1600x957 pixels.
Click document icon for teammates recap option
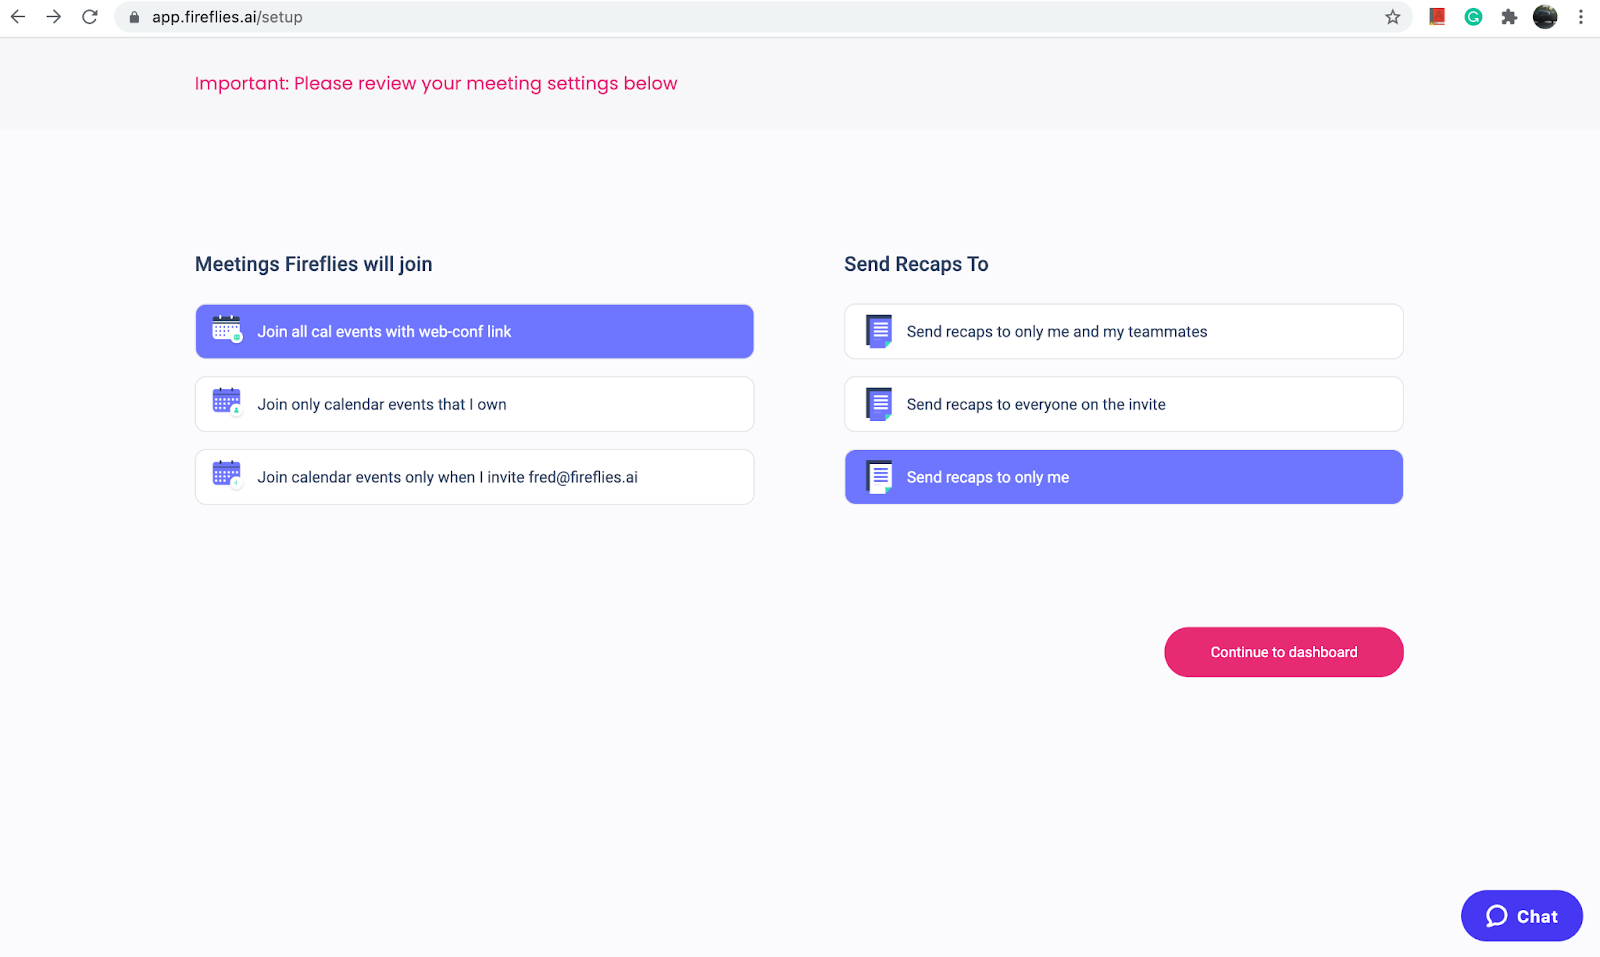pyautogui.click(x=879, y=331)
